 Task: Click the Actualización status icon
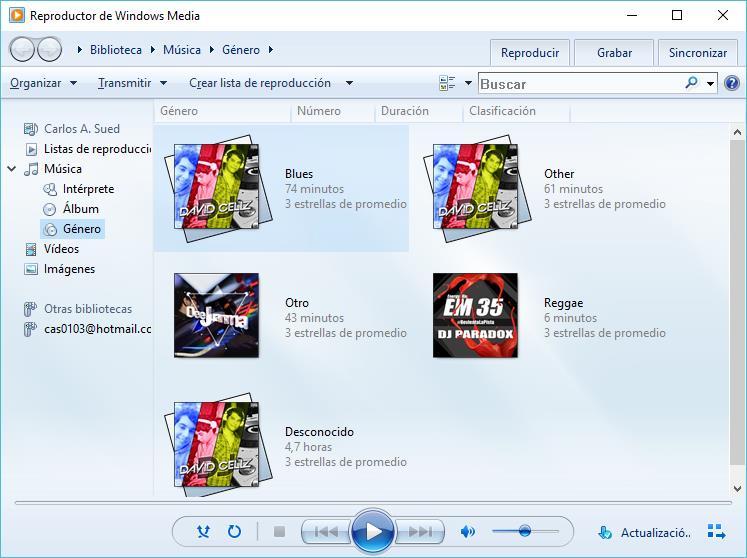pyautogui.click(x=605, y=532)
